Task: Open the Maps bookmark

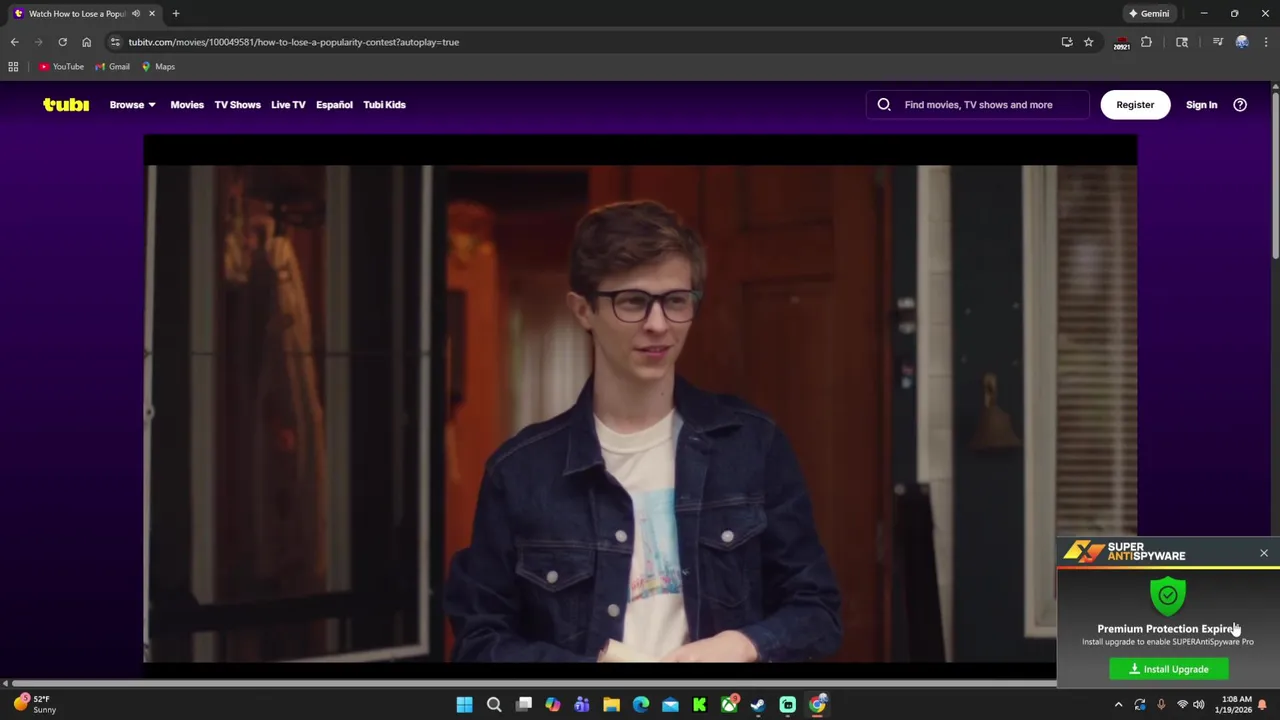Action: [158, 67]
